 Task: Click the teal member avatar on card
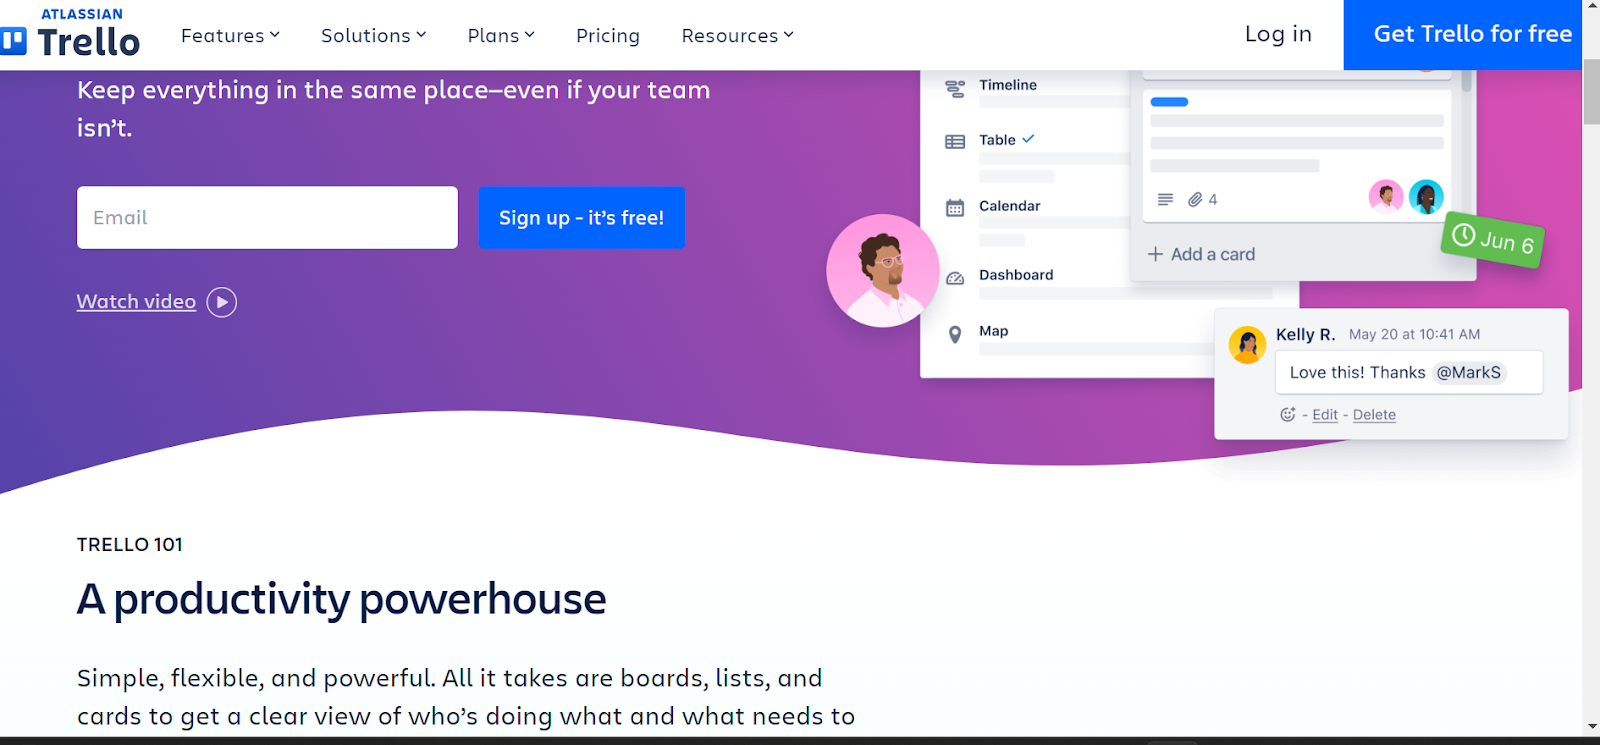(x=1426, y=196)
